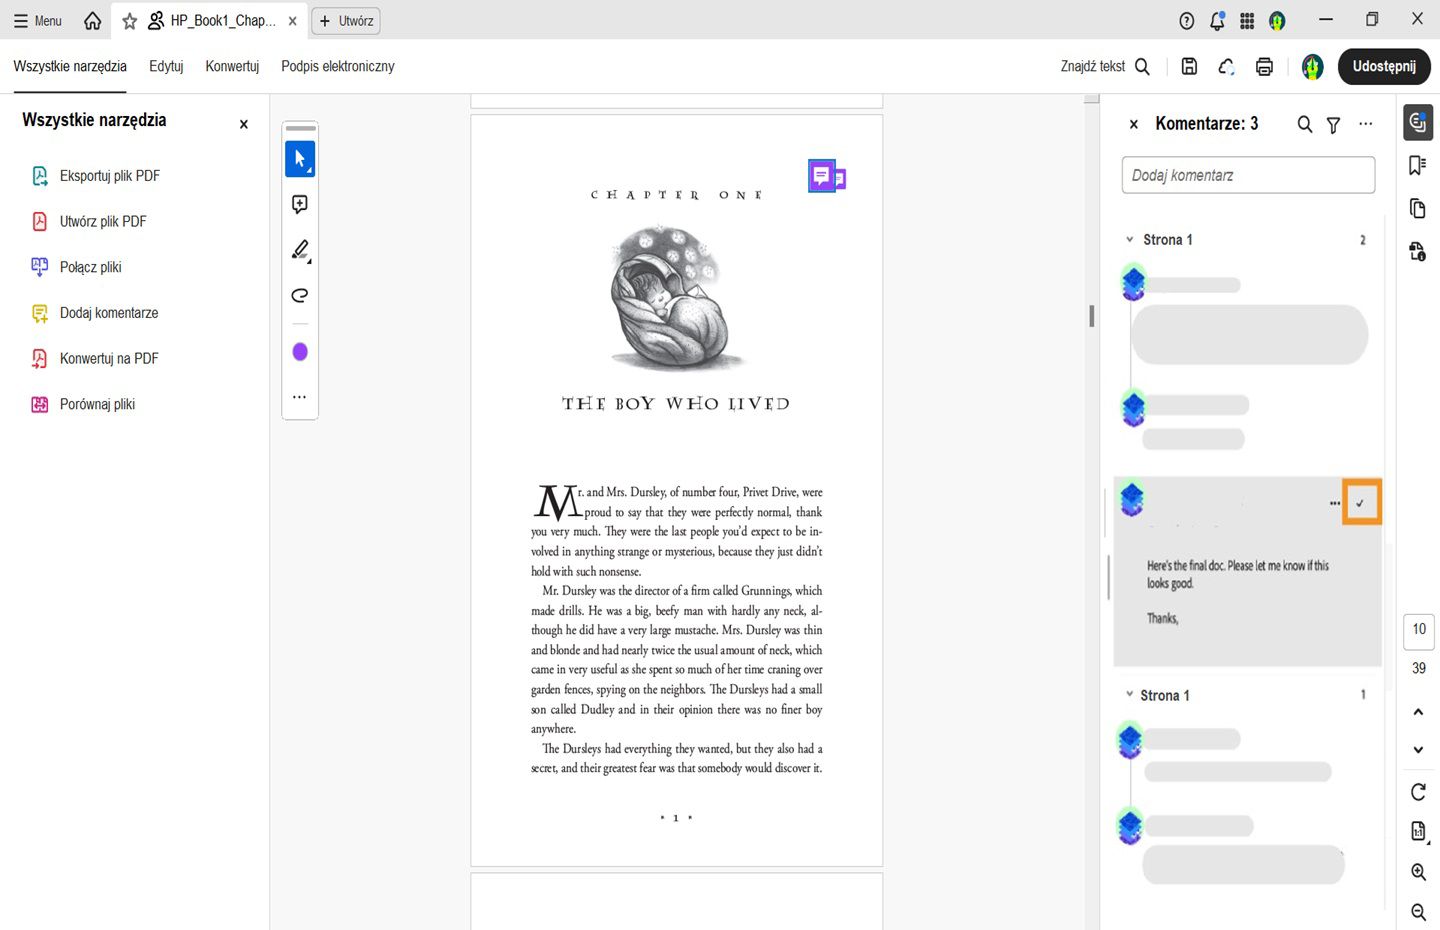This screenshot has width=1440, height=930.
Task: Select the arrow selection tool
Action: point(300,159)
